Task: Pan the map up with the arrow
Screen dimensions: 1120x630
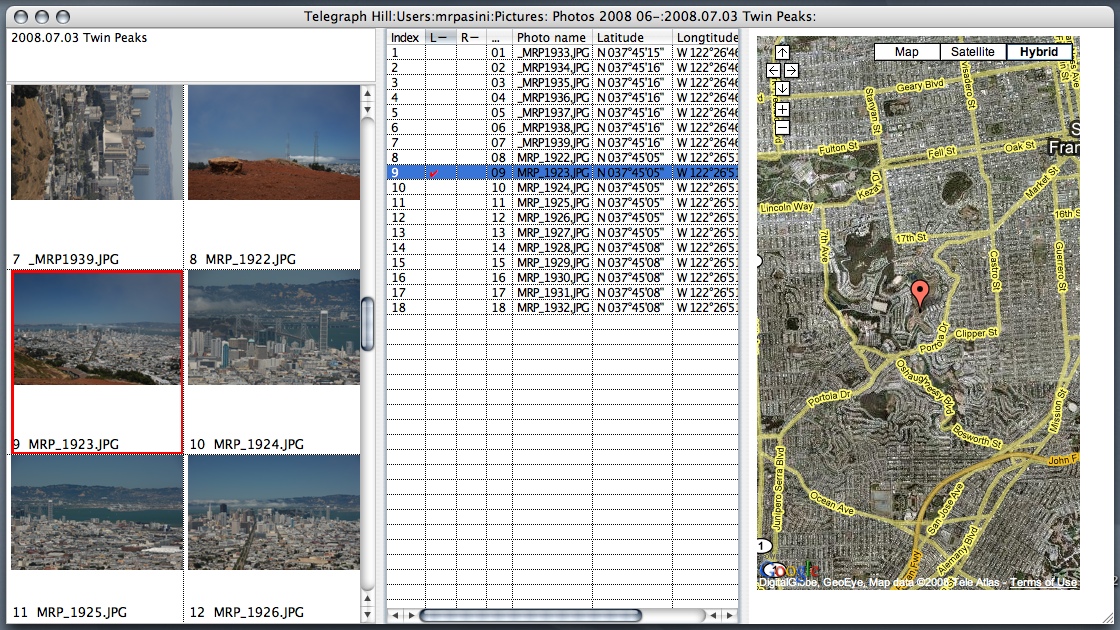Action: click(782, 53)
